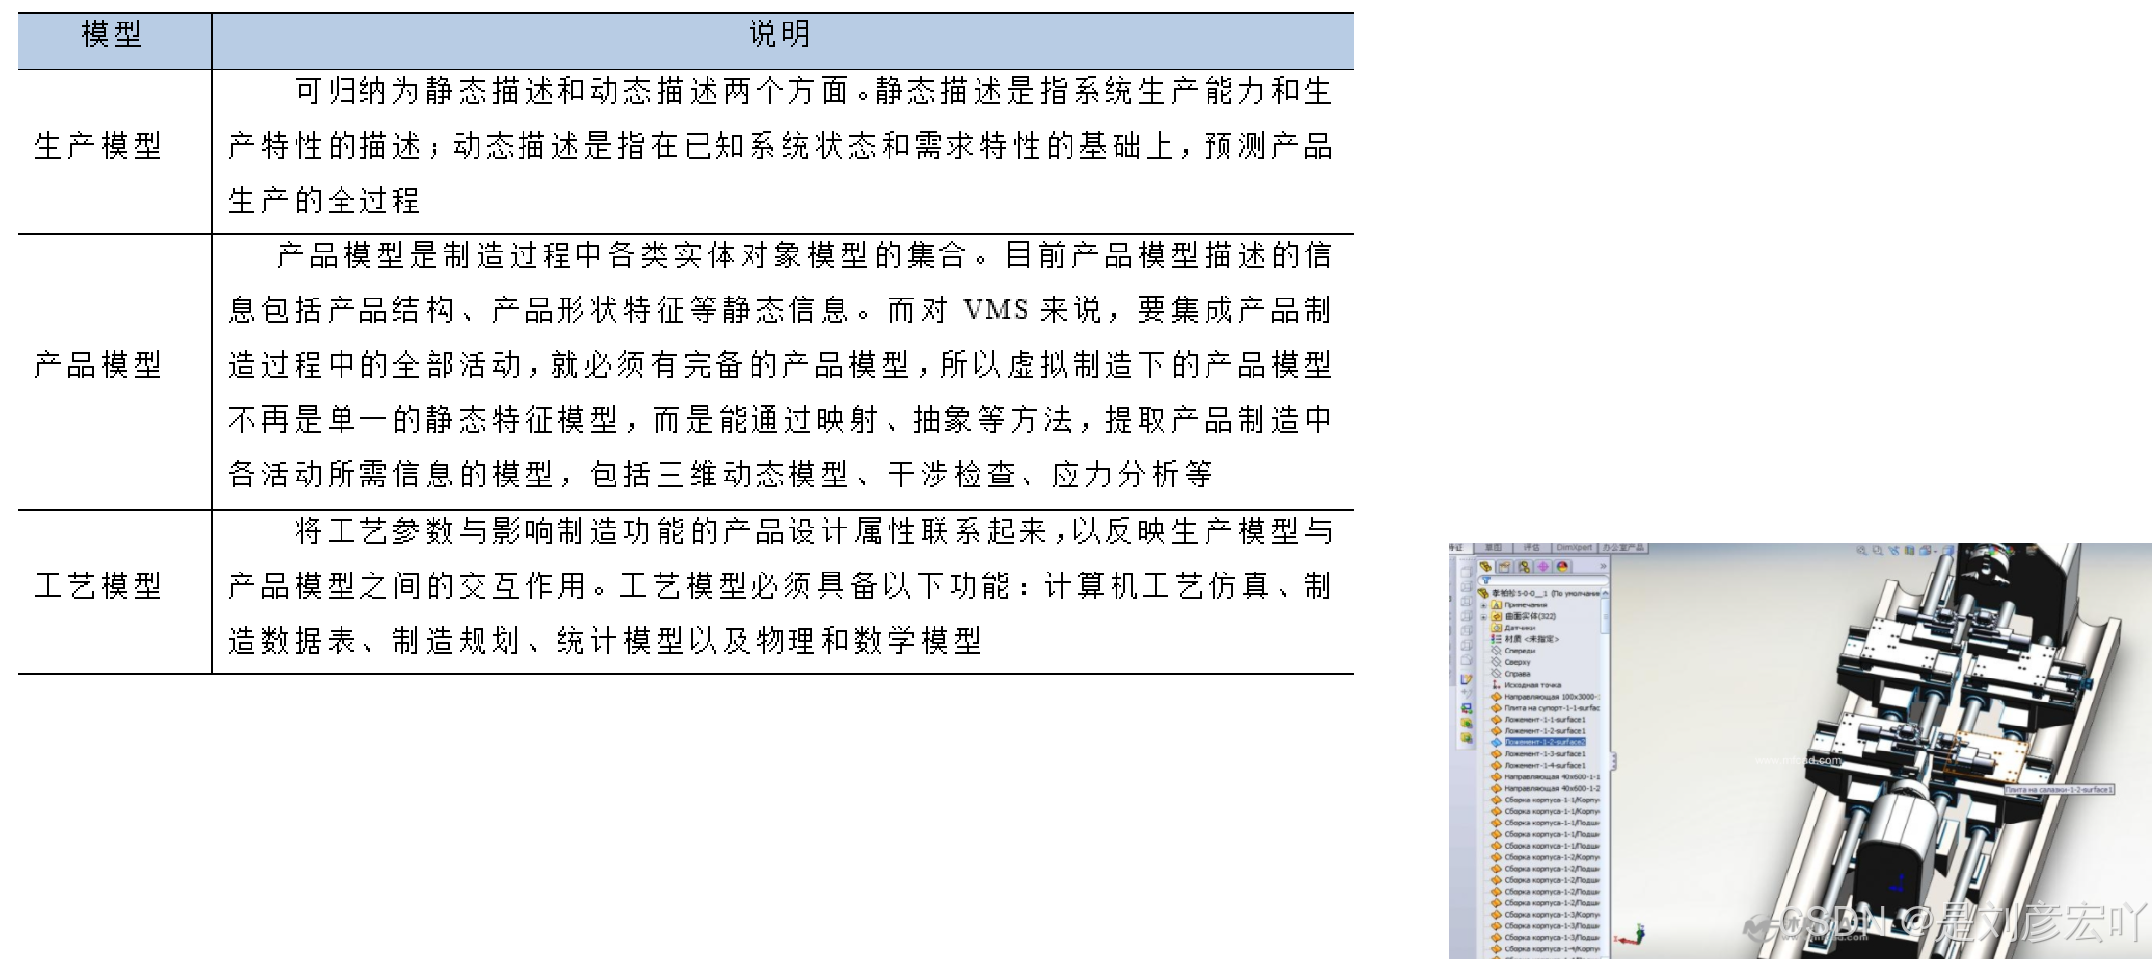Image resolution: width=2153 pixels, height=959 pixels.
Task: Click the feature tree scrollbar up arrow
Action: coord(1605,593)
